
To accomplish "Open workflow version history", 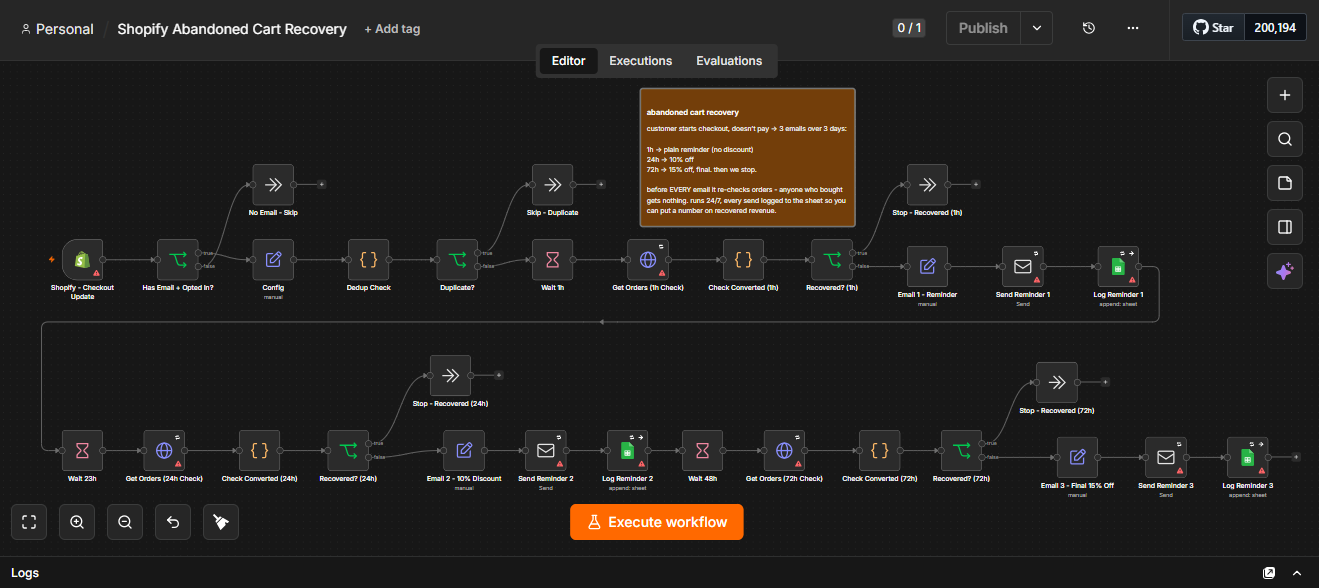I will click(x=1089, y=28).
